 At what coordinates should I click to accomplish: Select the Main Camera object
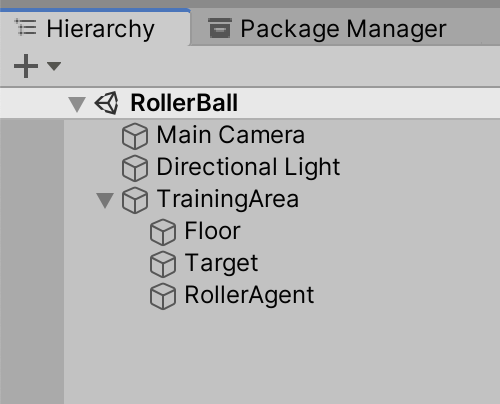coord(231,135)
